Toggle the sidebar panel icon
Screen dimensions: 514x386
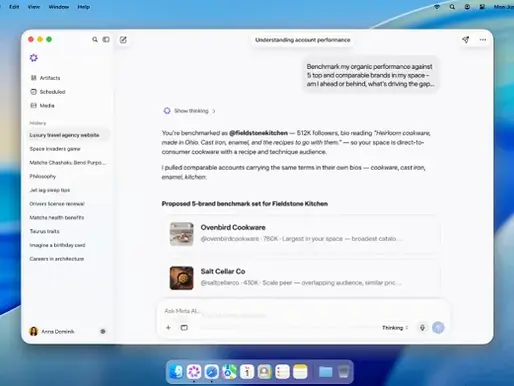106,40
